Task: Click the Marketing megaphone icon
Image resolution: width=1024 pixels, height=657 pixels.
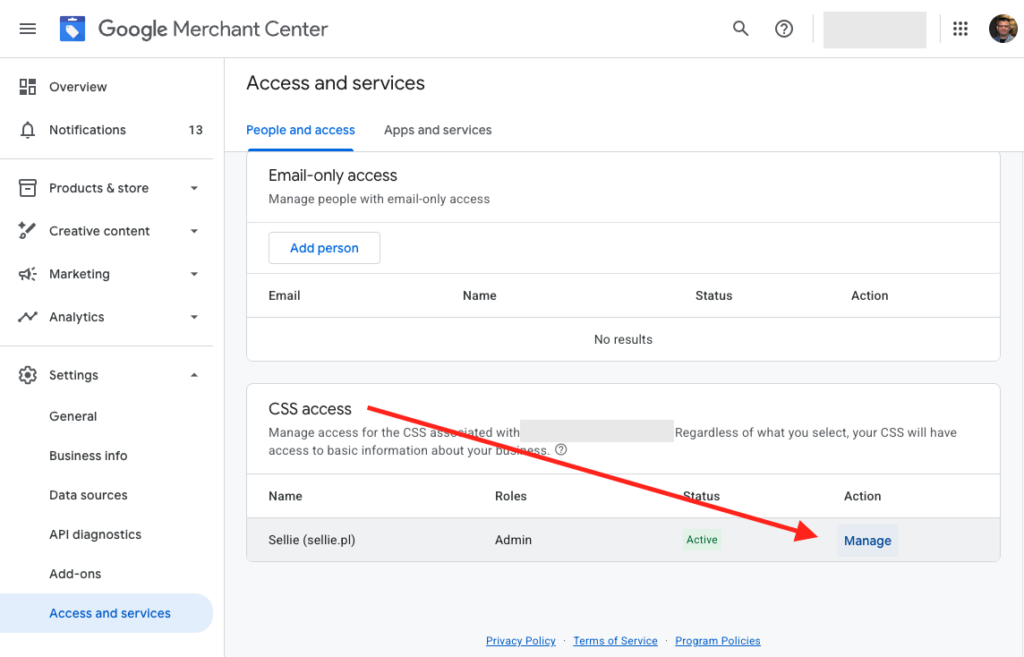Action: (x=27, y=274)
